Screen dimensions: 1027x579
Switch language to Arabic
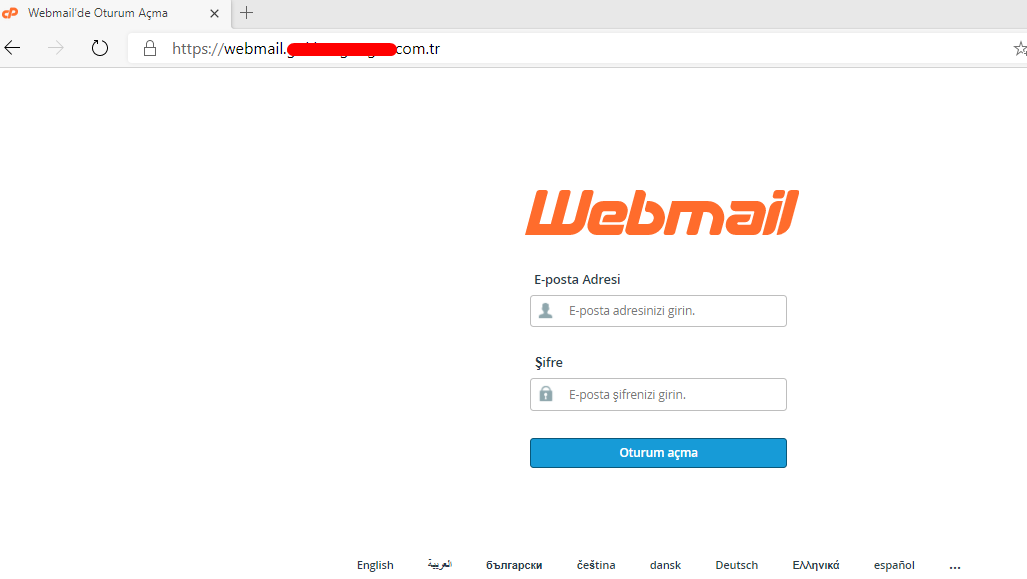tap(439, 564)
